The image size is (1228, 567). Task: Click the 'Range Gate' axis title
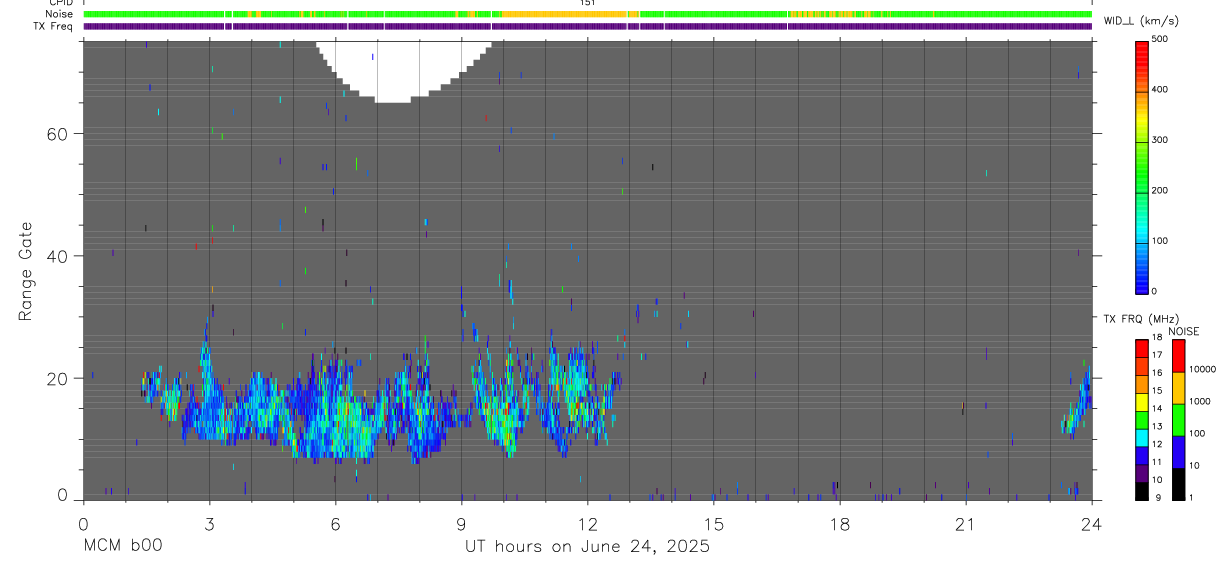click(26, 271)
